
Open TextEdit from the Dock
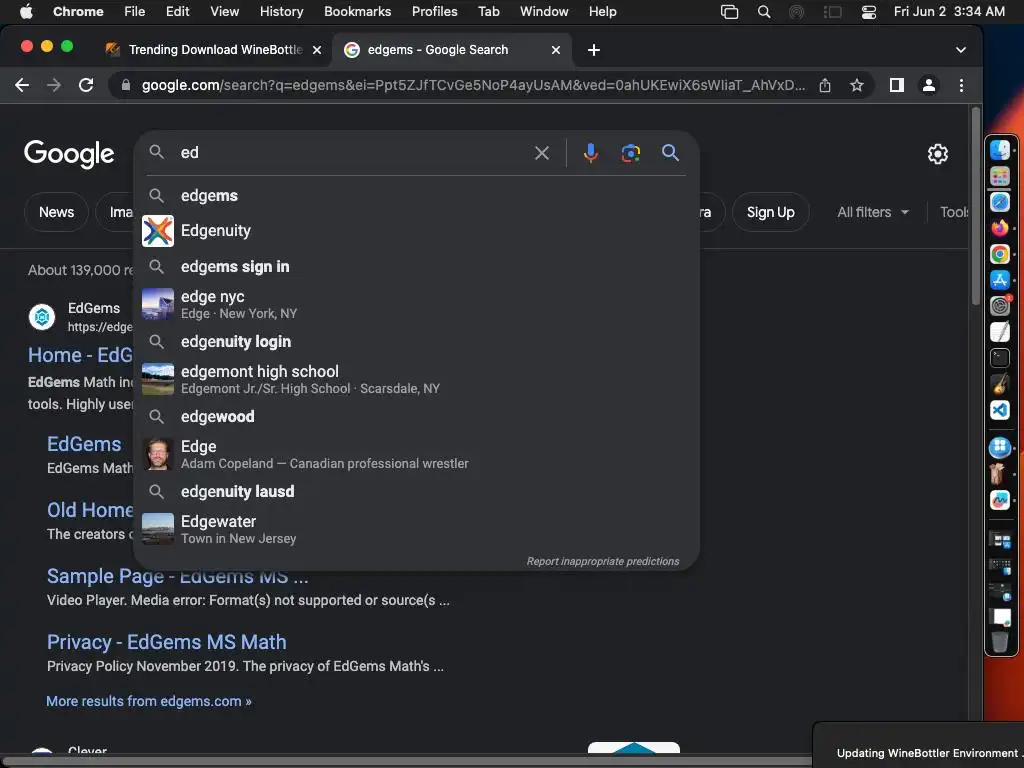1000,332
